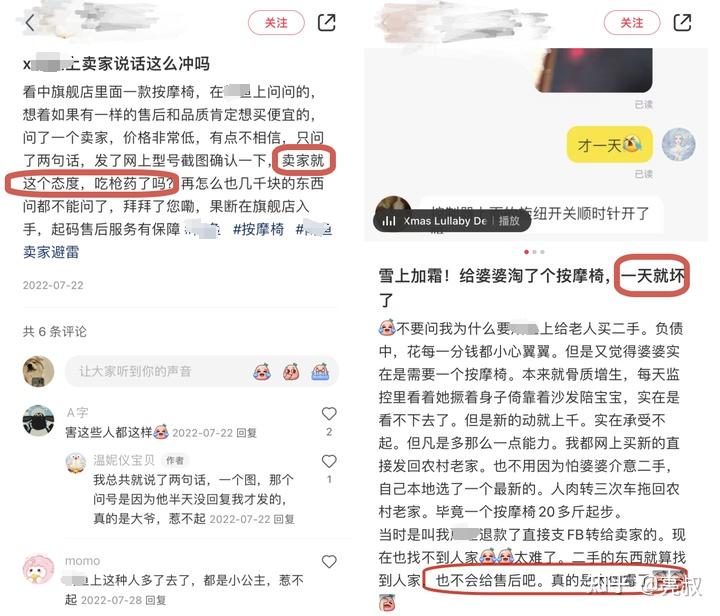This screenshot has height=616, width=720.
Task: Share the left post via share icon
Action: [326, 22]
